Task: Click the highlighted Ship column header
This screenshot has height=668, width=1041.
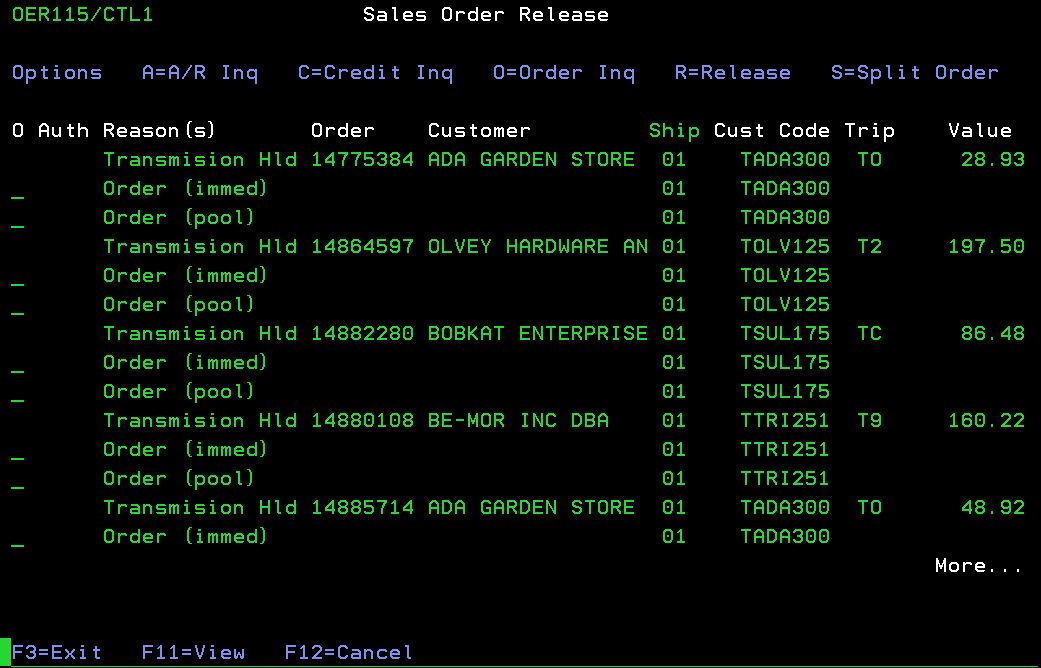Action: (x=674, y=131)
